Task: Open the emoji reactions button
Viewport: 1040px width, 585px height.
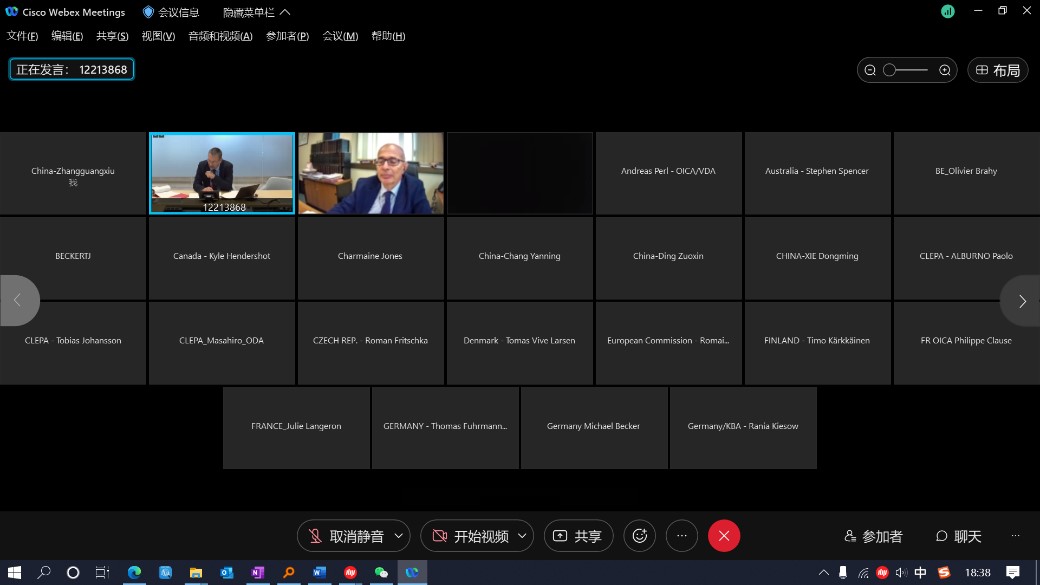Action: click(640, 536)
